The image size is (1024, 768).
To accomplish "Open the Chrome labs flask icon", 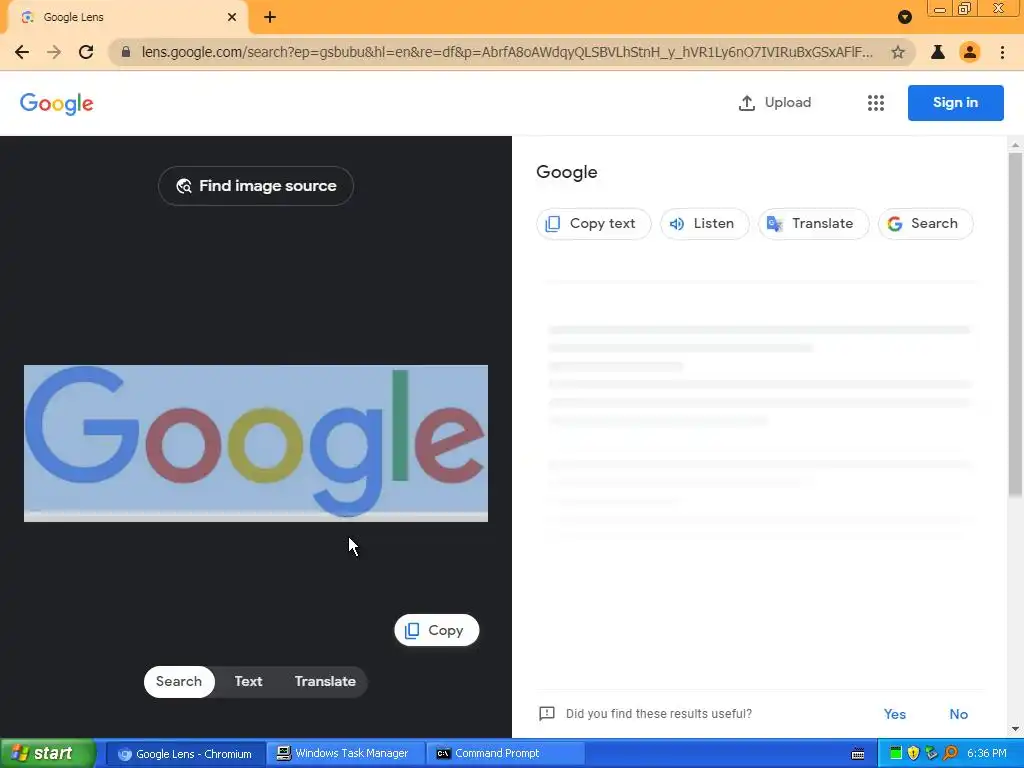I will pos(938,52).
